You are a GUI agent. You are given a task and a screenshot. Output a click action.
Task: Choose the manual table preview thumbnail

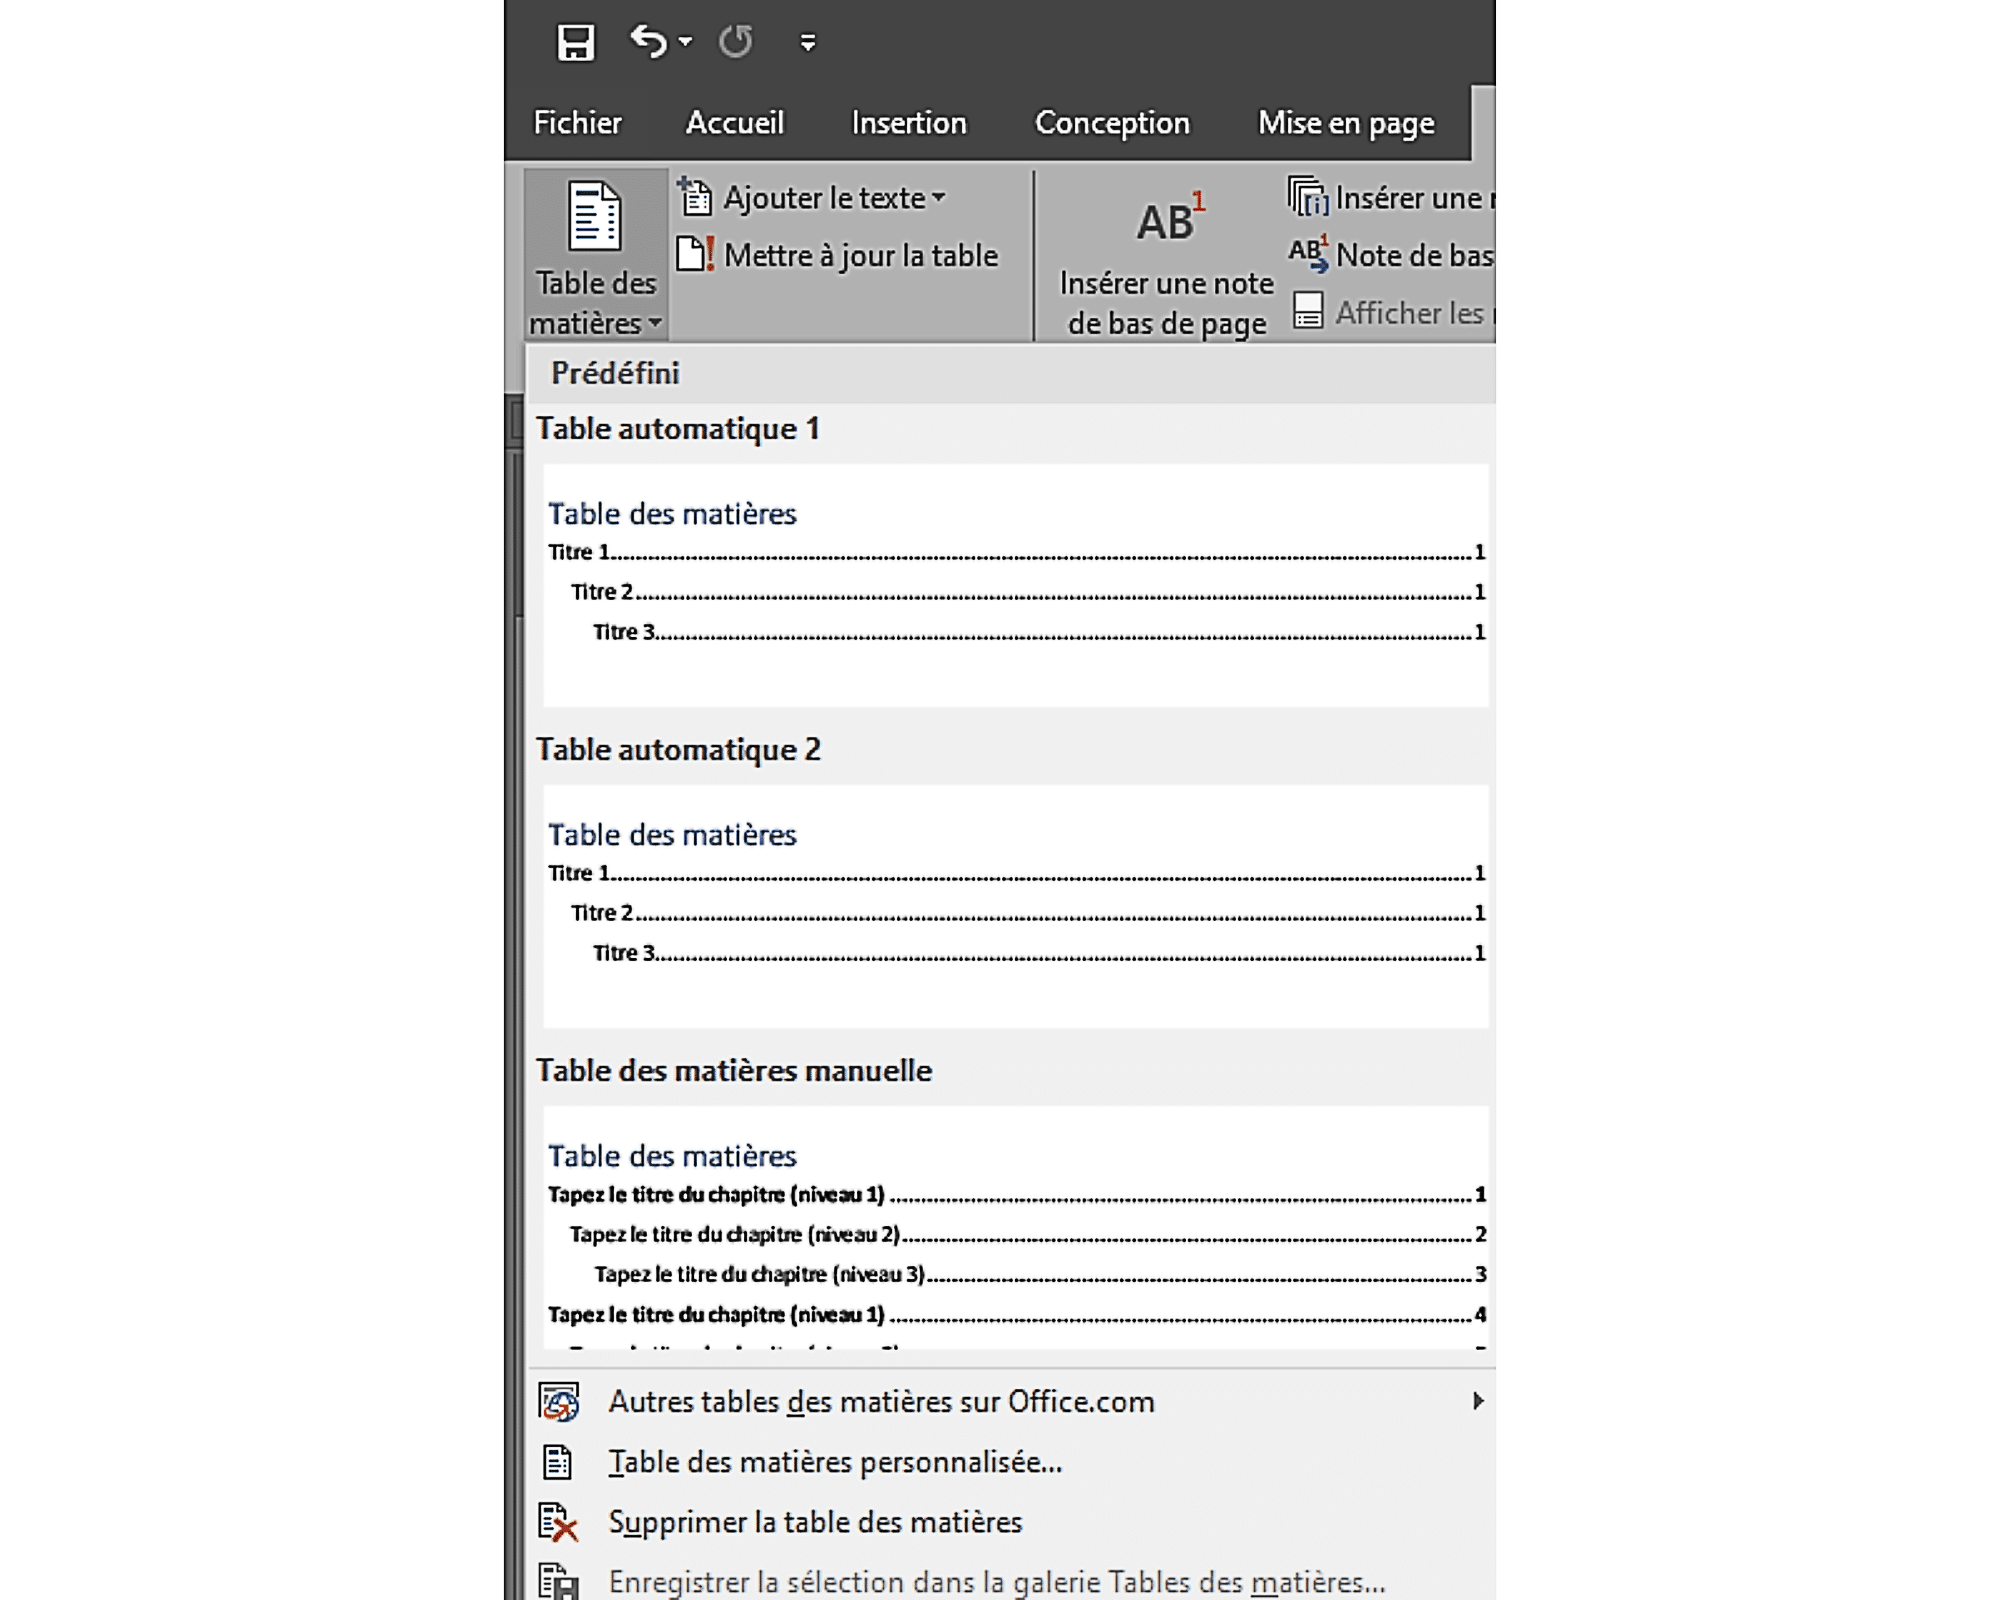(x=1015, y=1227)
